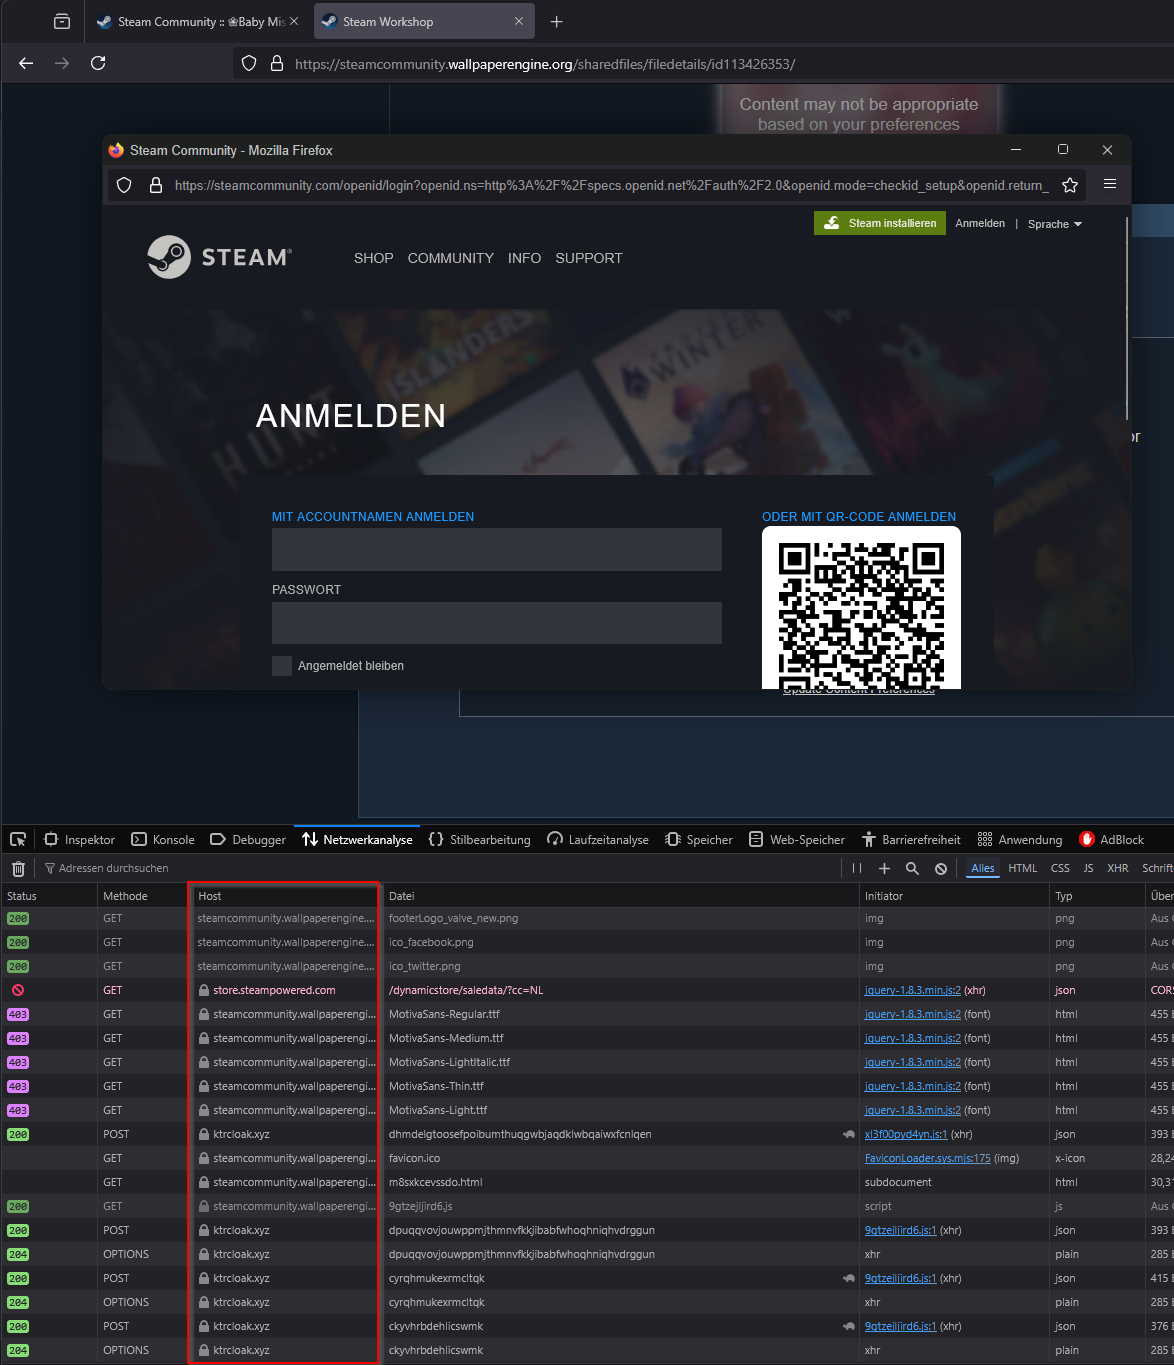The image size is (1174, 1365).
Task: Check the Angemeldet bleiben checkbox
Action: click(x=282, y=666)
